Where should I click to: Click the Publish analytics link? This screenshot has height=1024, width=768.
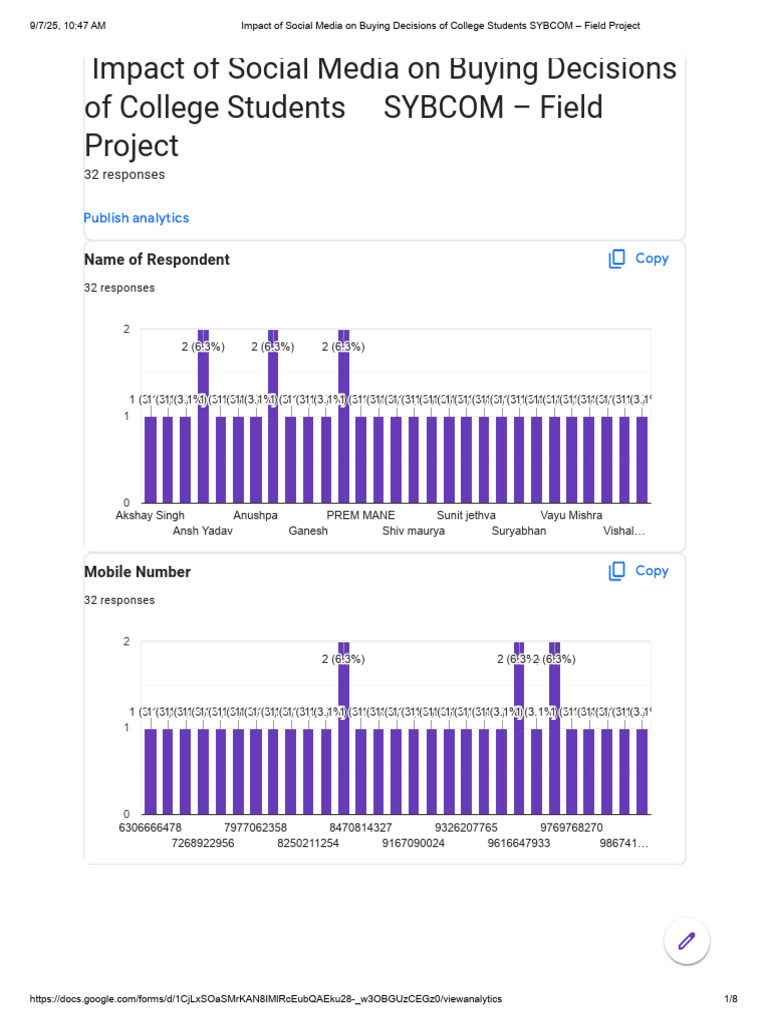point(136,218)
